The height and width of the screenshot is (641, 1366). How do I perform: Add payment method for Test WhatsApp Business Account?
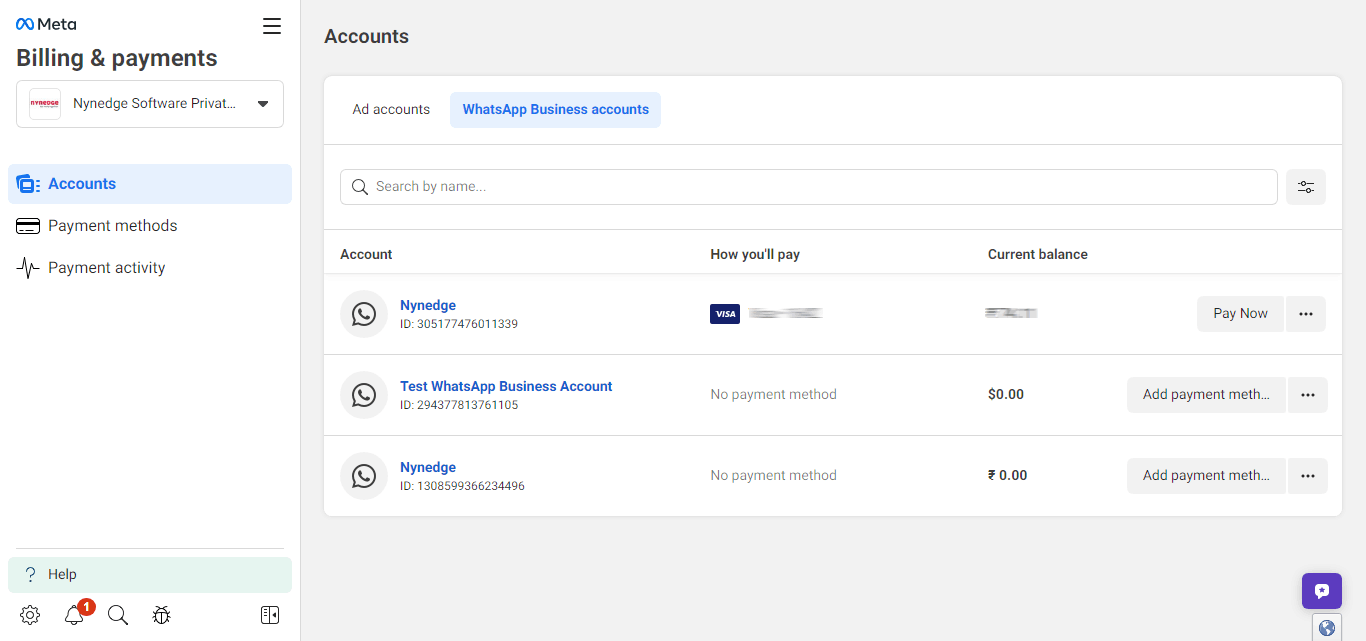click(1206, 395)
